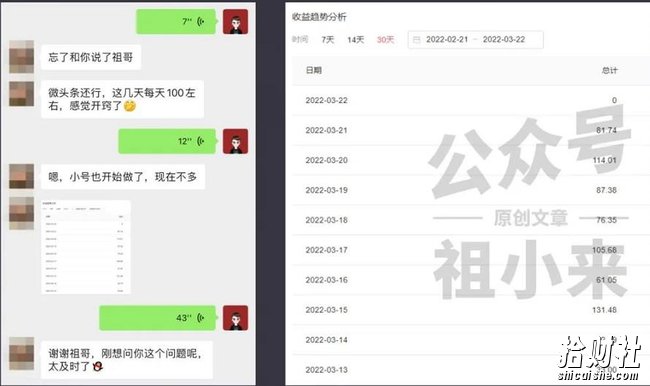The image size is (650, 386).
Task: Play the 12-second voice message
Action: click(x=167, y=141)
